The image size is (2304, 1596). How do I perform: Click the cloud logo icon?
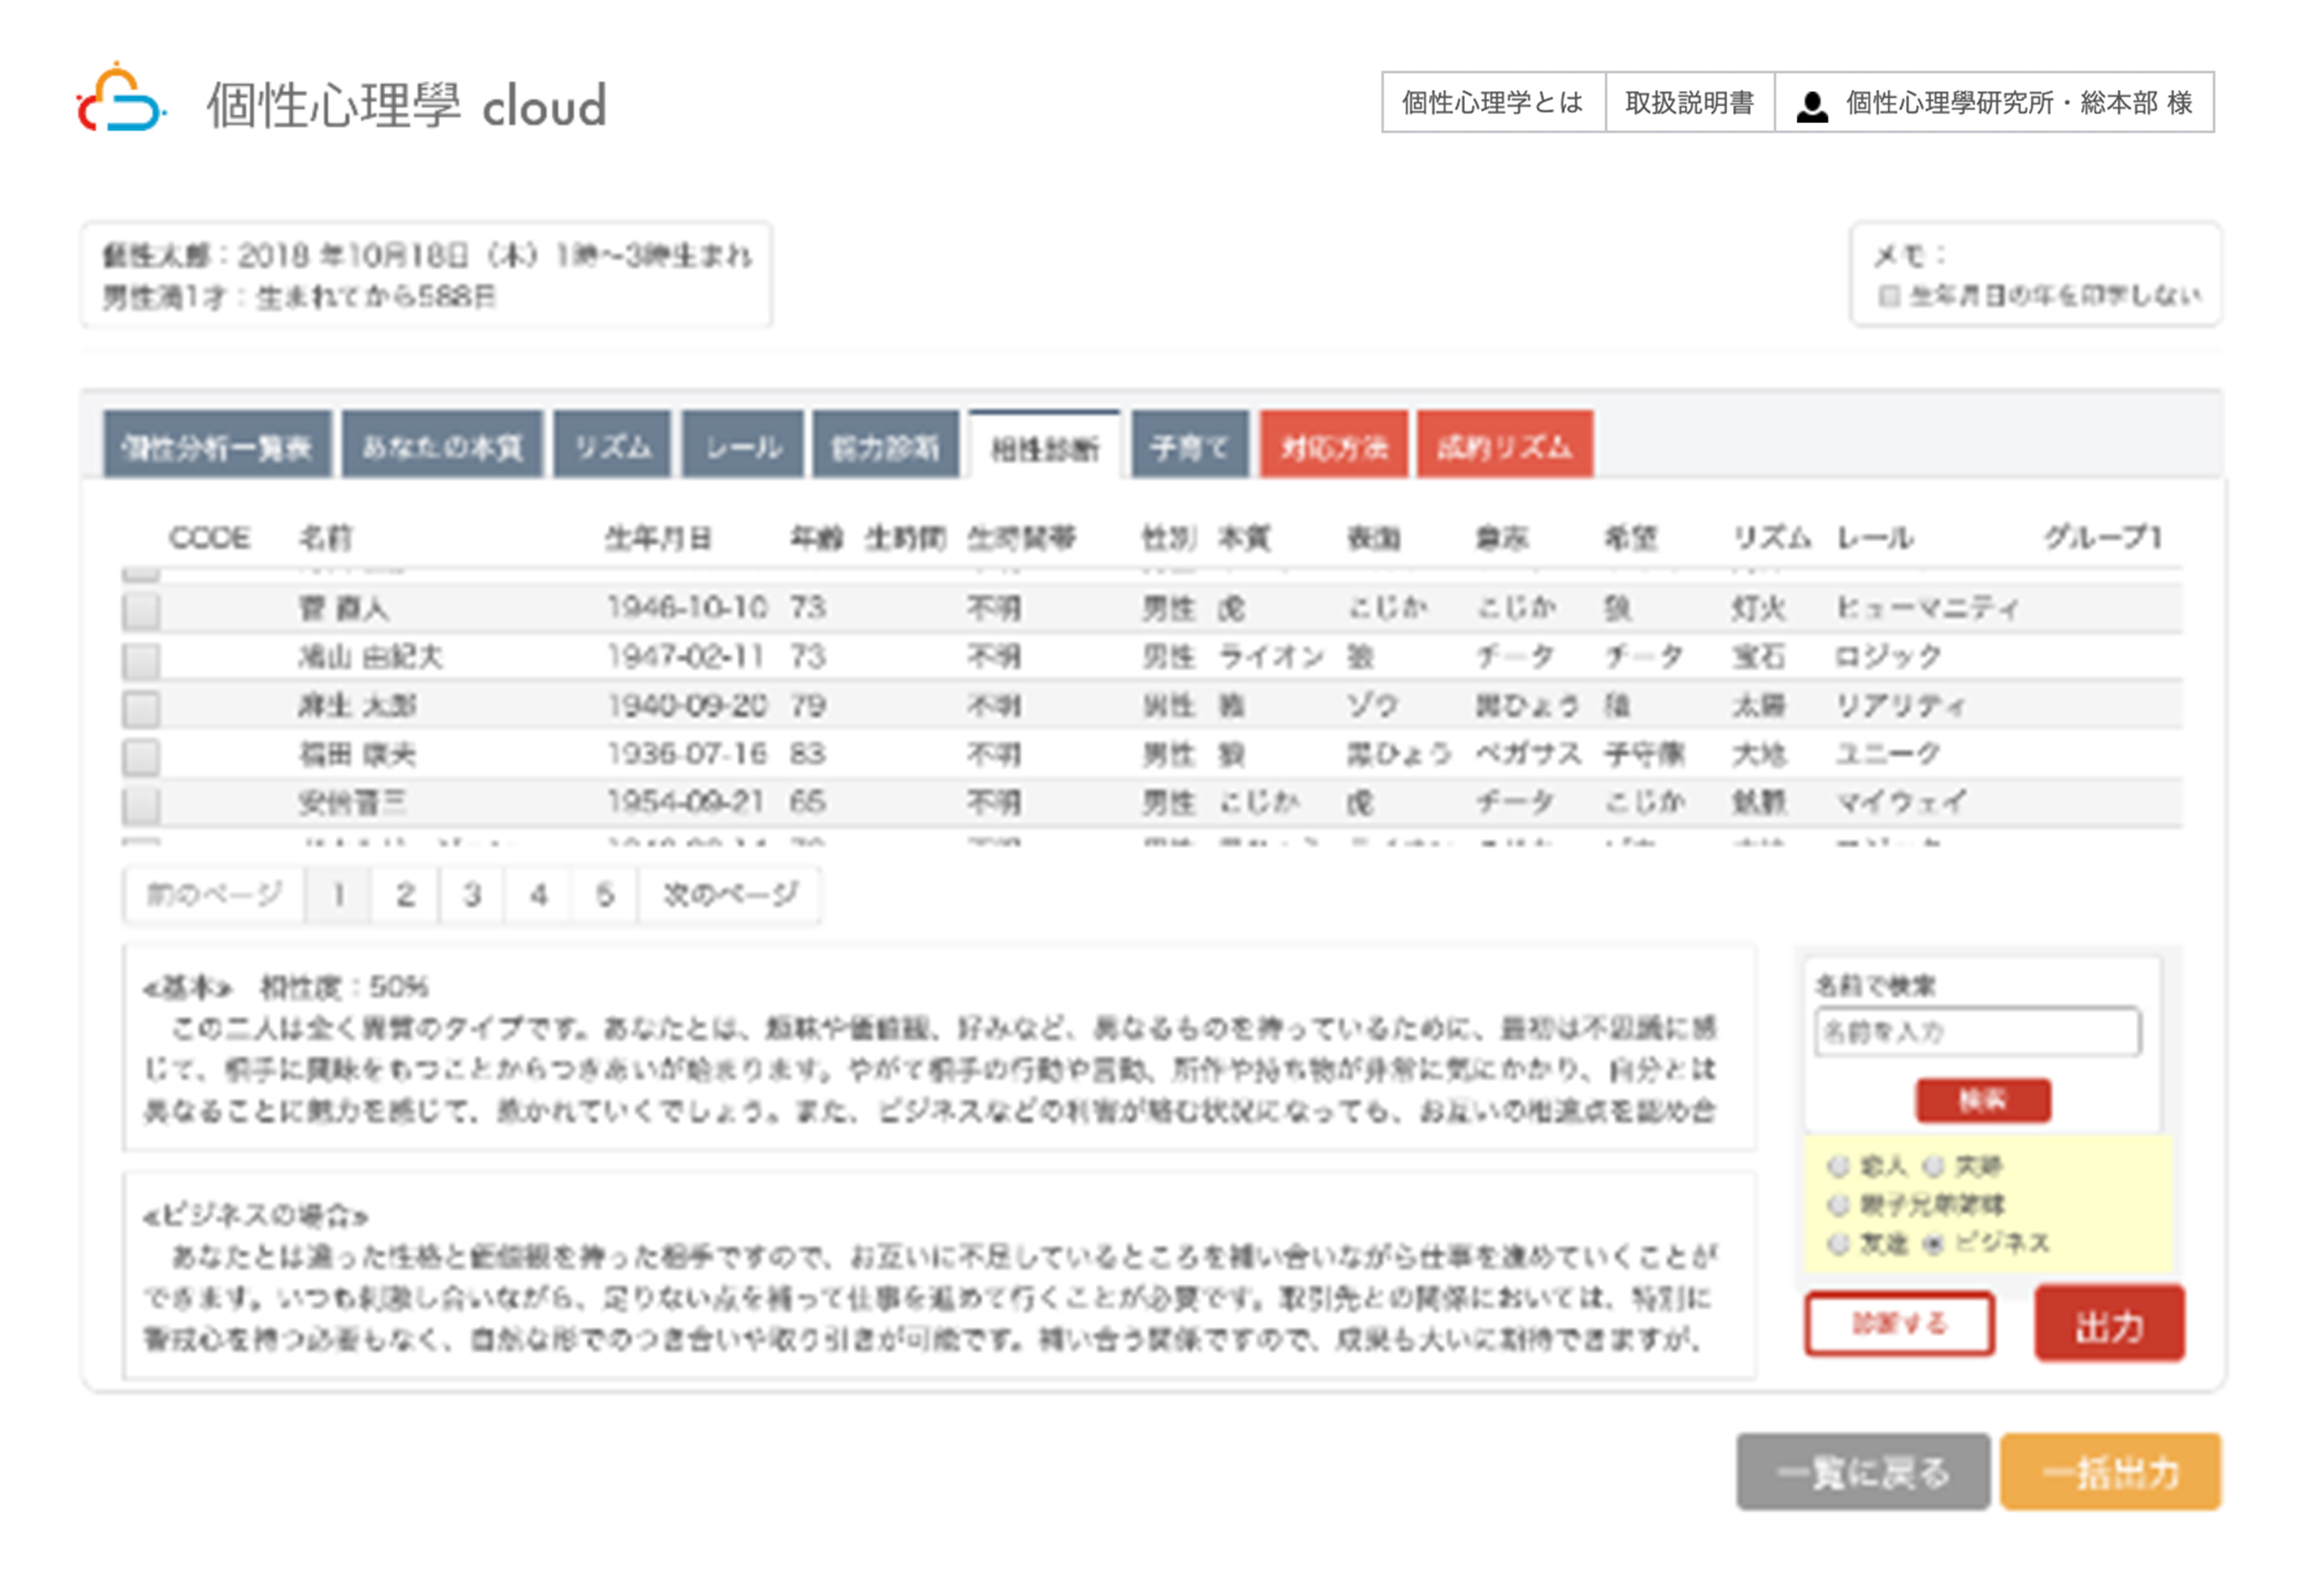pyautogui.click(x=121, y=100)
